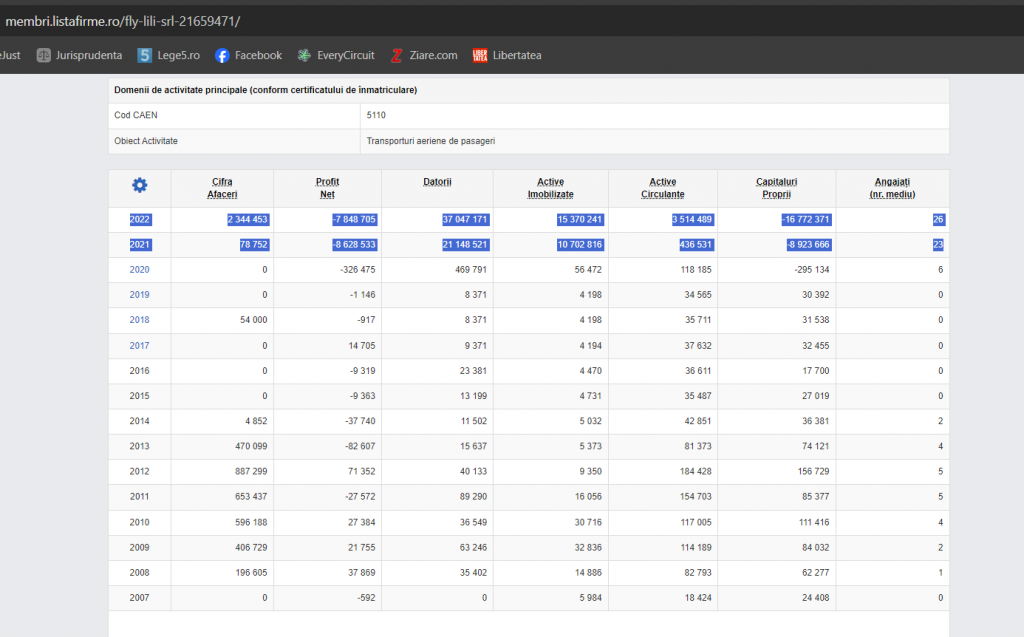Image resolution: width=1024 pixels, height=637 pixels.
Task: Click the Active Imobilizate column header
Action: tap(551, 188)
